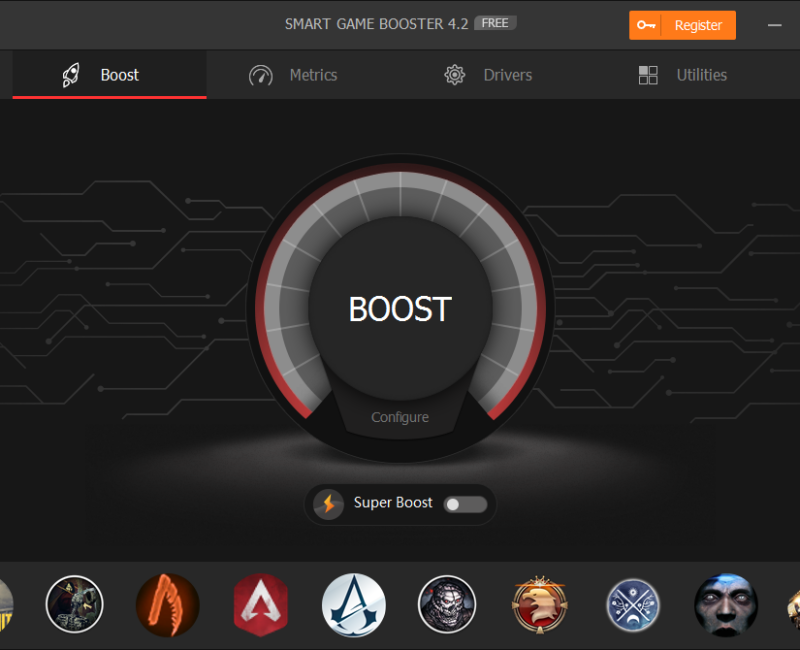Enable the Super Boost switch
Screen dimensions: 800x650
pos(465,505)
